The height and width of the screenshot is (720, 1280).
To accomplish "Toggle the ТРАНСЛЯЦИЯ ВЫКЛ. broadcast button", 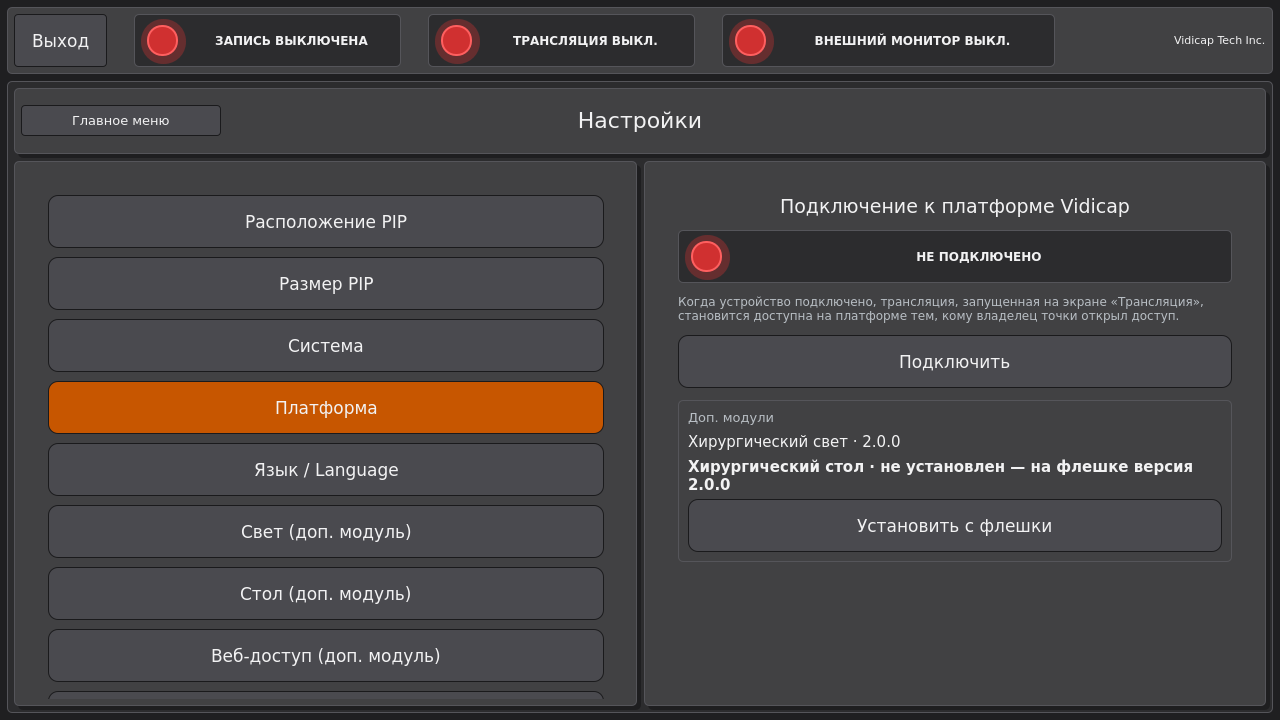I will [561, 40].
